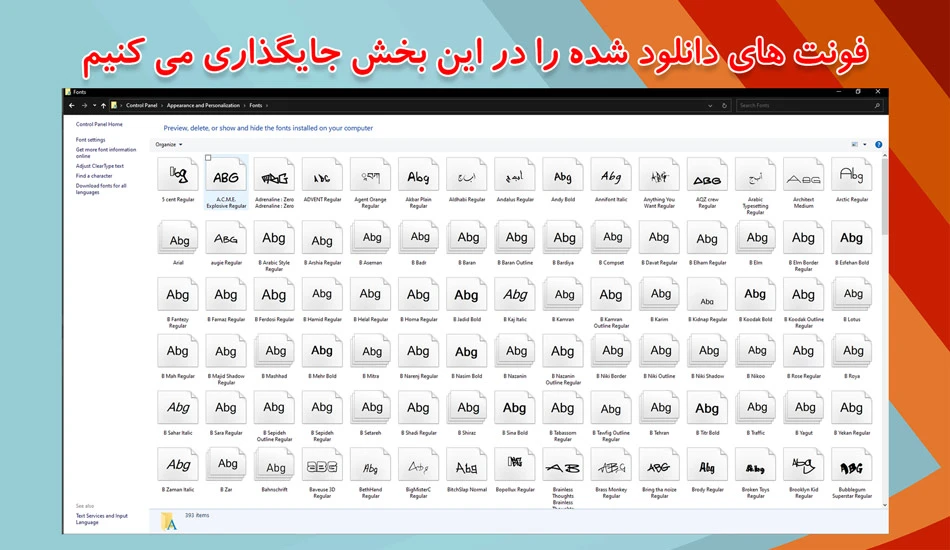Go forward with the Forward arrow

84,105
